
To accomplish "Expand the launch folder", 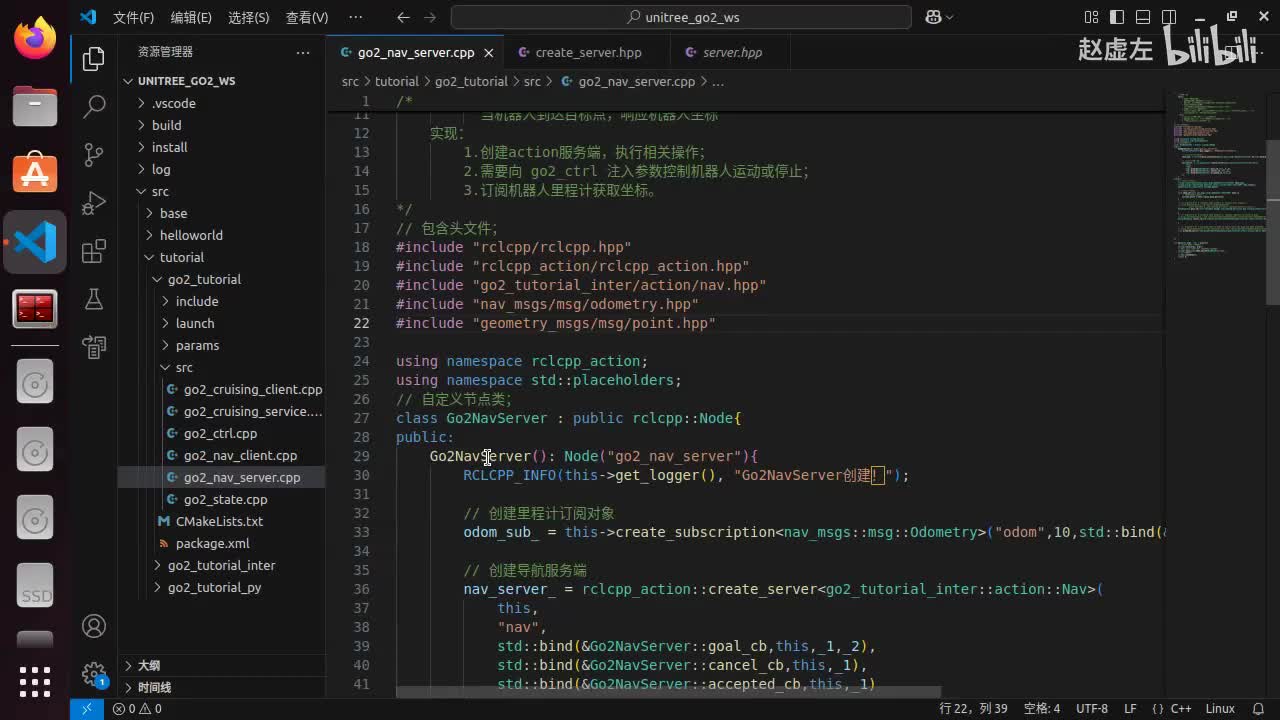I will (x=195, y=323).
